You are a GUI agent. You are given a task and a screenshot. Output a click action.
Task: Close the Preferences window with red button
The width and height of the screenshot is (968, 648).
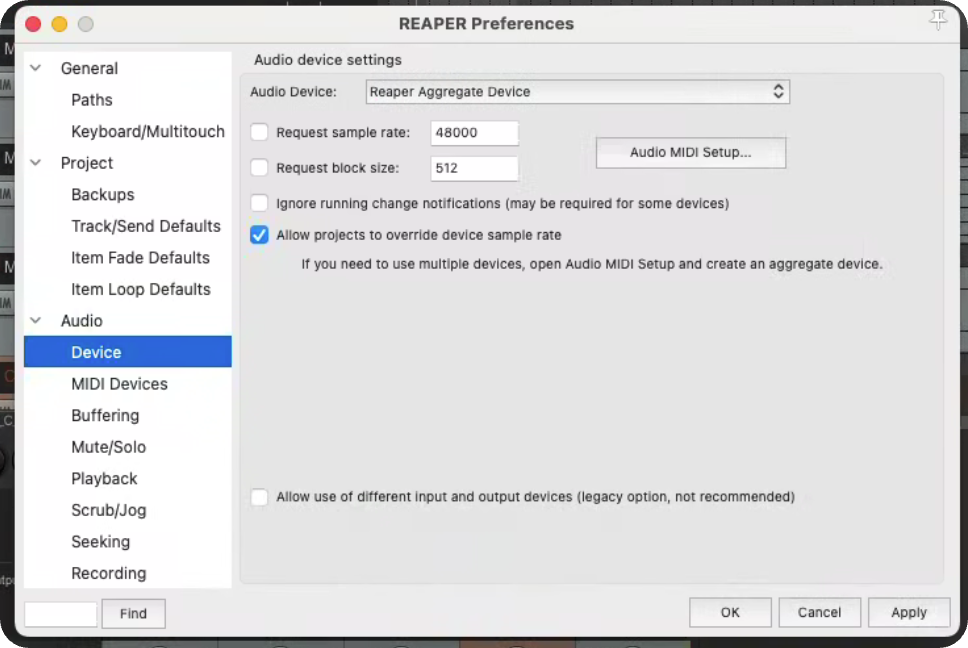click(33, 24)
